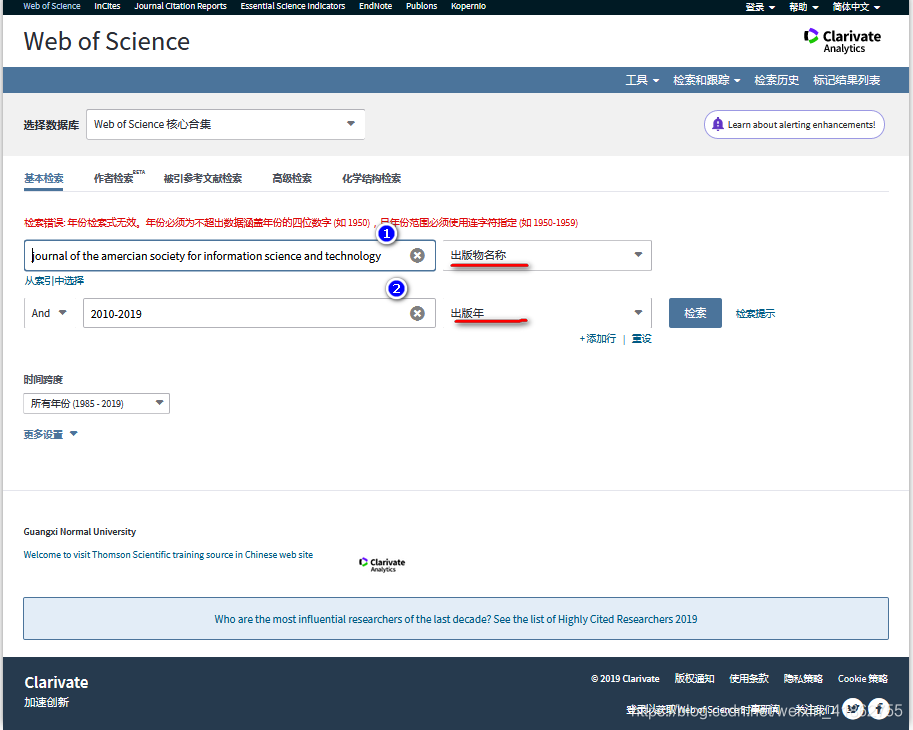Switch to 高级检索 tab
913x730 pixels.
tap(292, 179)
